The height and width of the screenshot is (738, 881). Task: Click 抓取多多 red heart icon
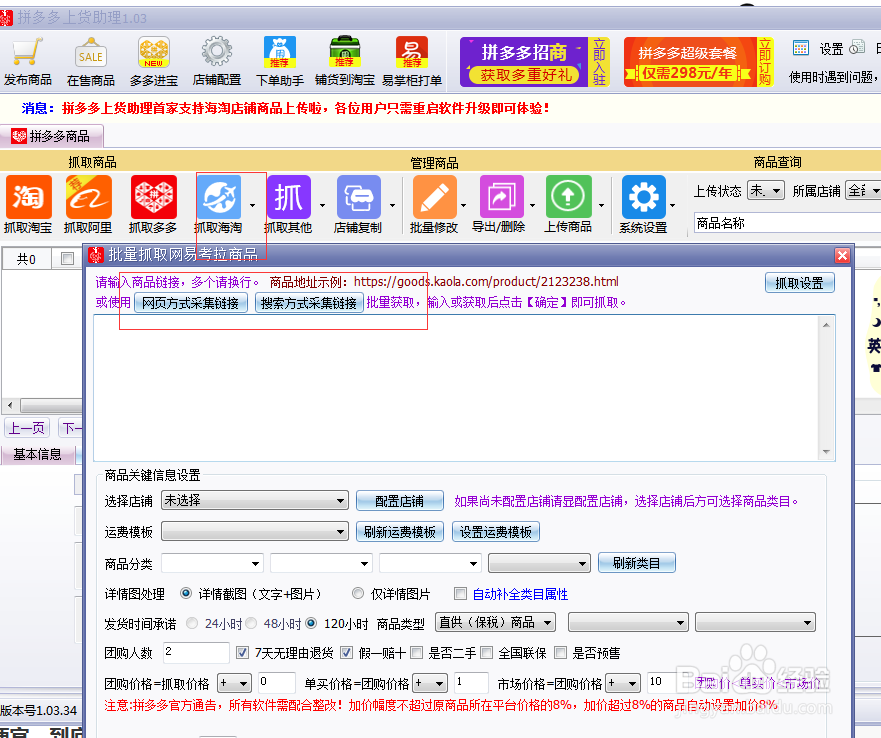[x=153, y=197]
